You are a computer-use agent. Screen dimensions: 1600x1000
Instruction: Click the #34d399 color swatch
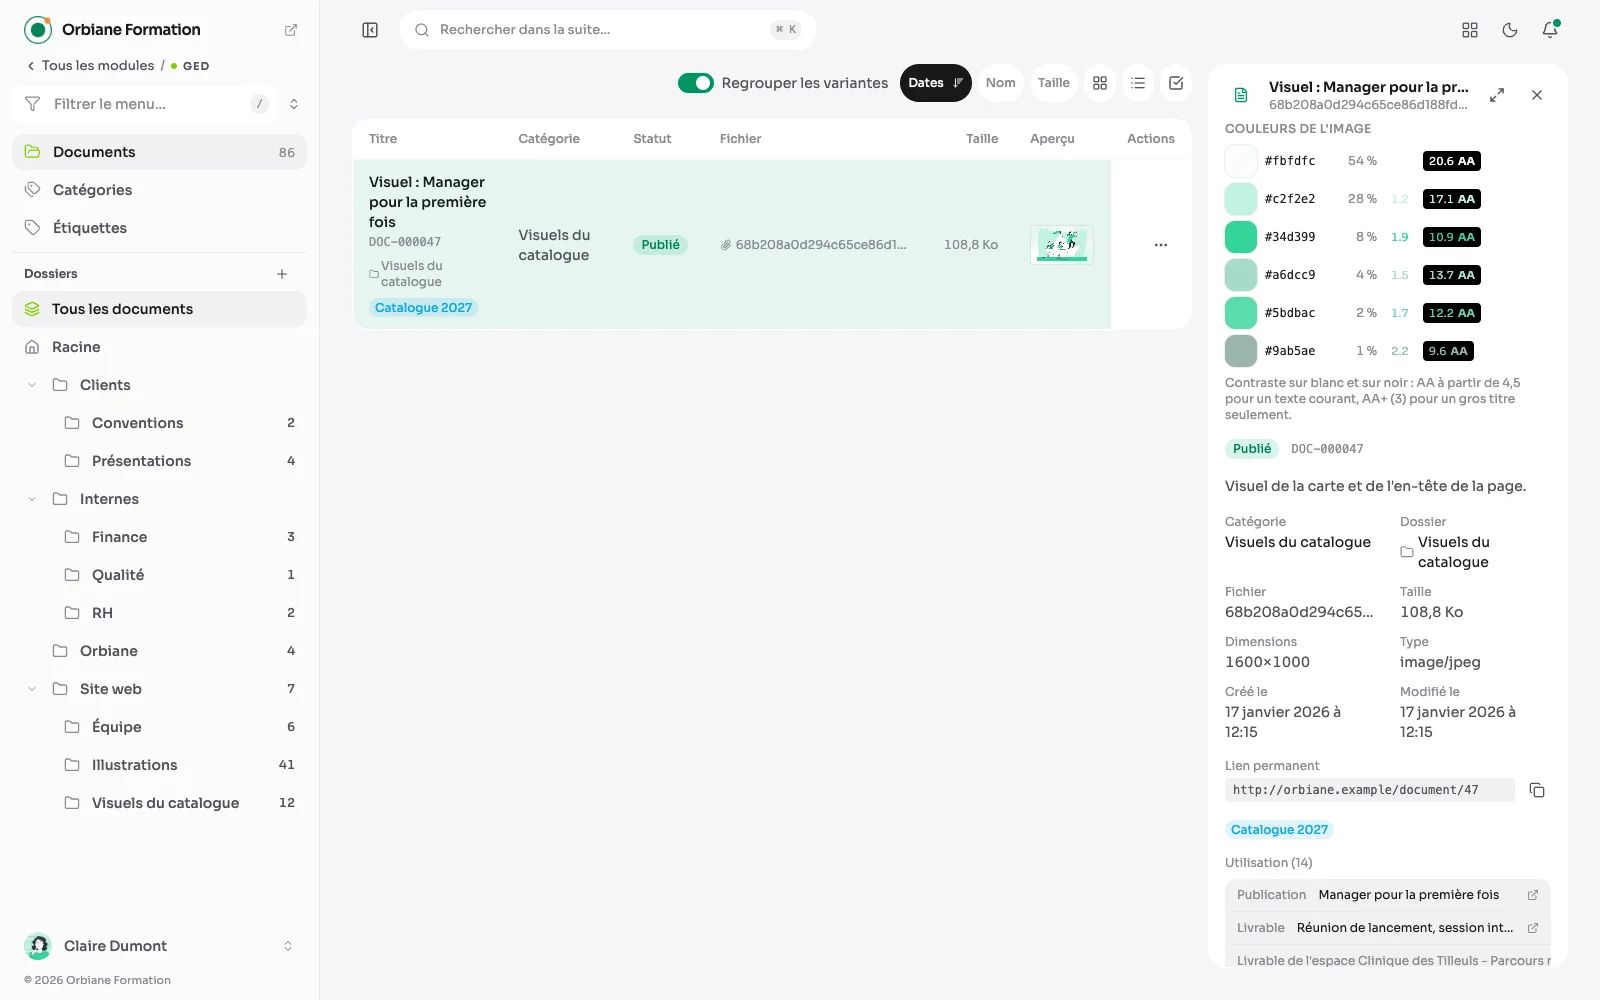pyautogui.click(x=1241, y=237)
